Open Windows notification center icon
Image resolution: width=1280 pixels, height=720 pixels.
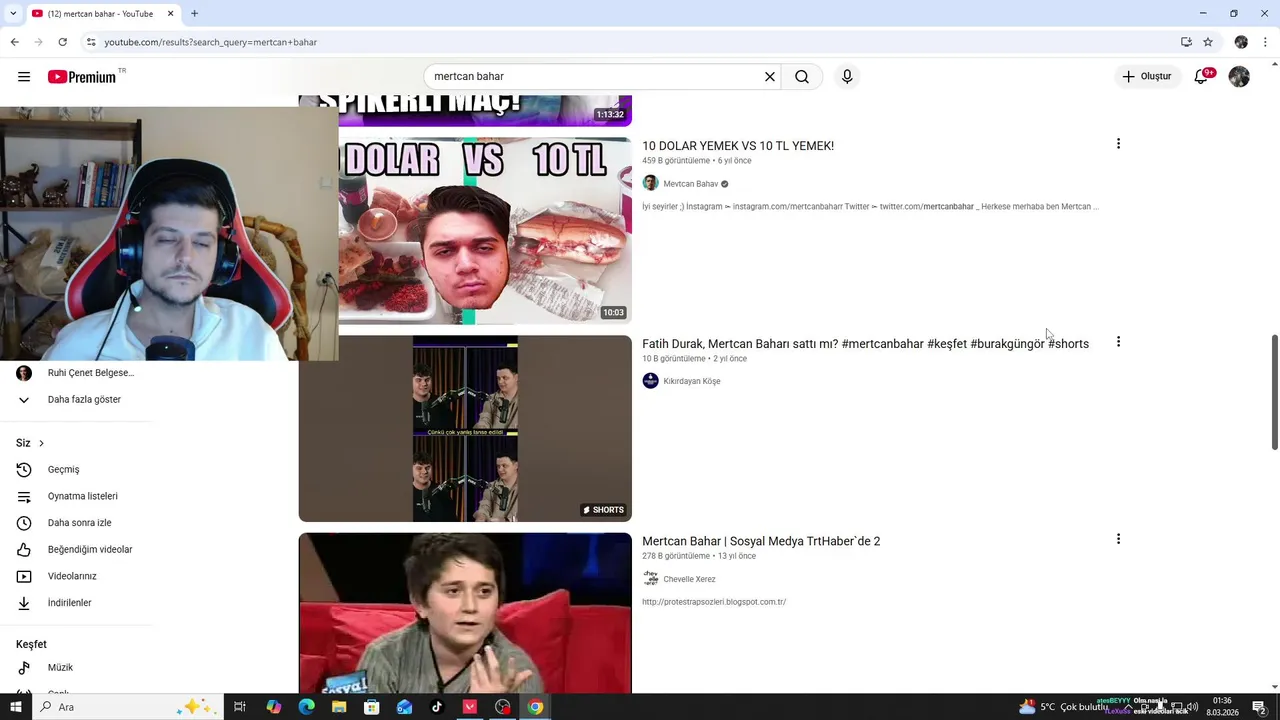pos(1259,707)
